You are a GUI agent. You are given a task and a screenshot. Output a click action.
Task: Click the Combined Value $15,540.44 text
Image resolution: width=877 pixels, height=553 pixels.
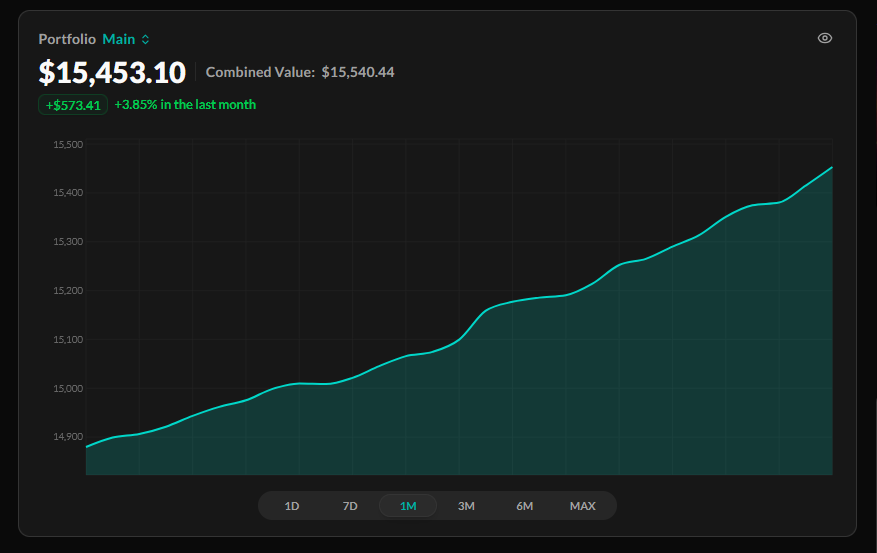300,72
